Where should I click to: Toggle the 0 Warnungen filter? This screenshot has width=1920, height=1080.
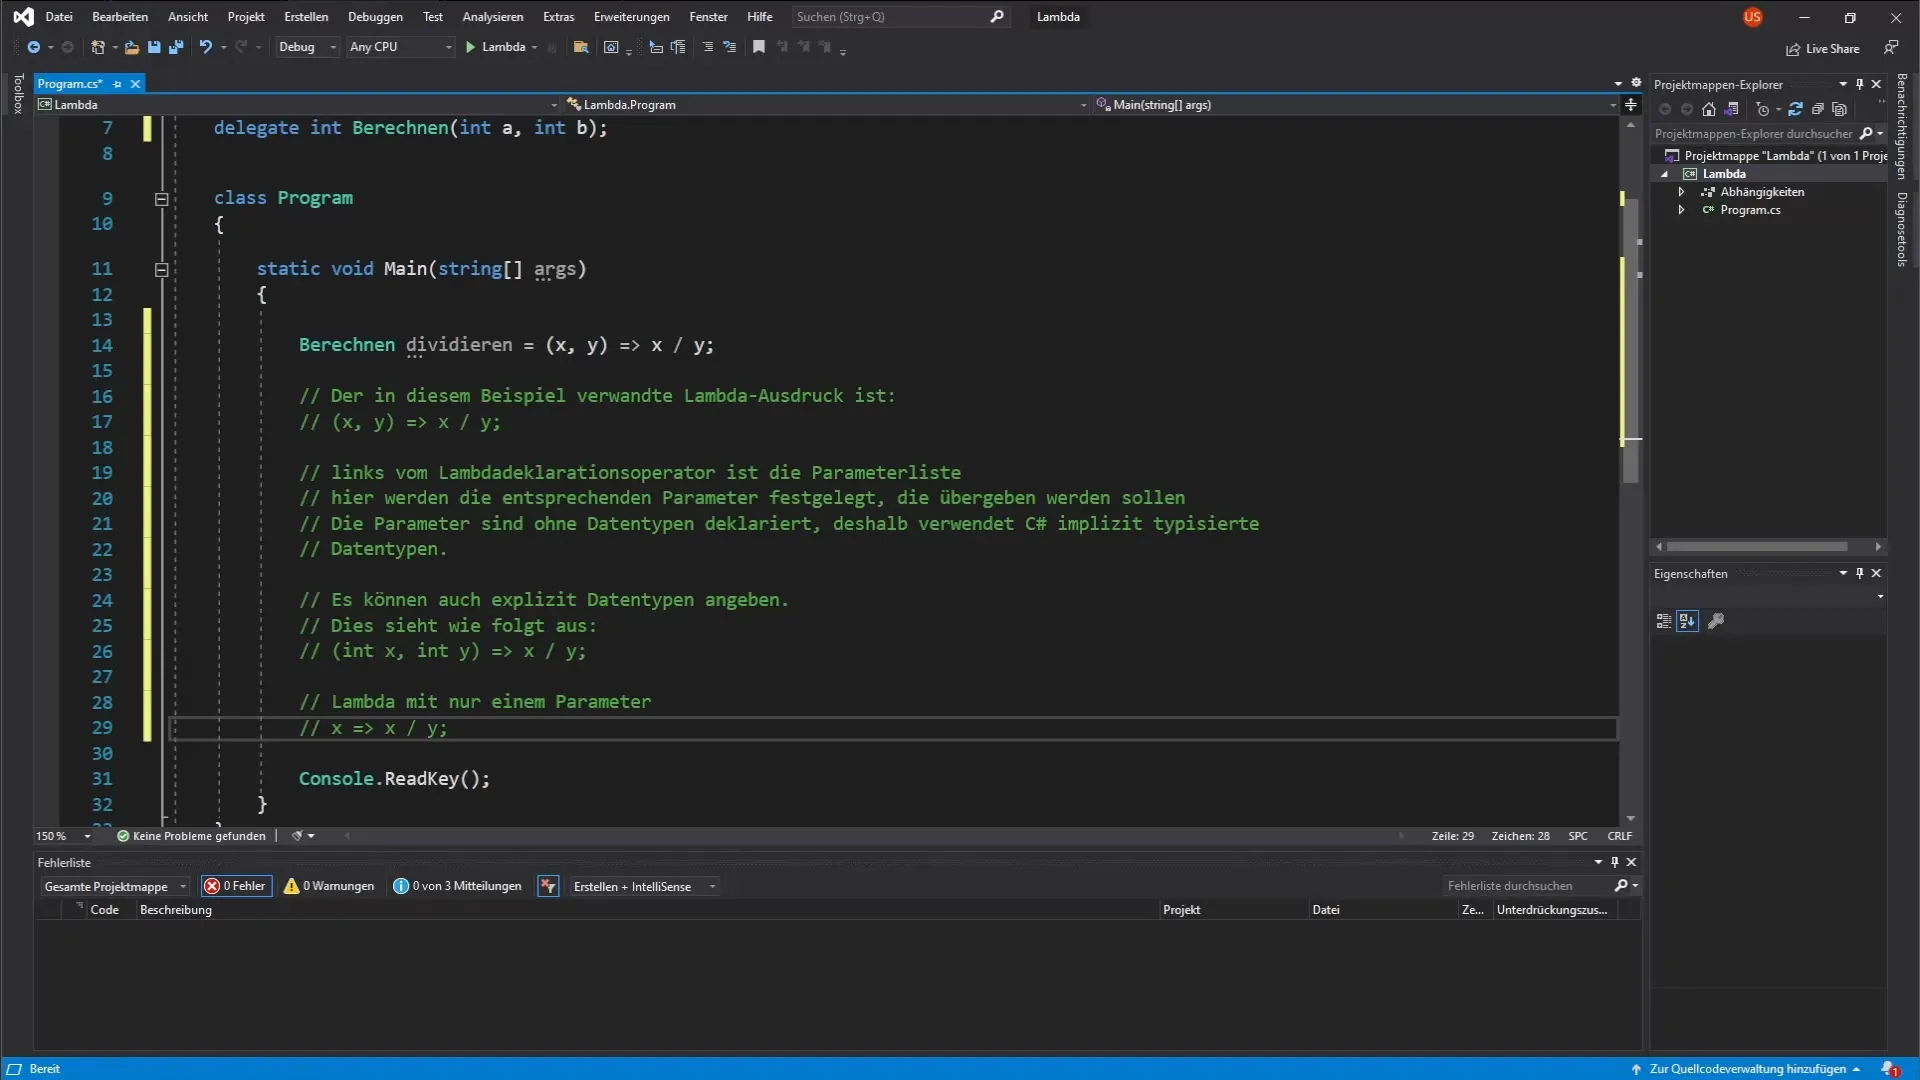329,886
